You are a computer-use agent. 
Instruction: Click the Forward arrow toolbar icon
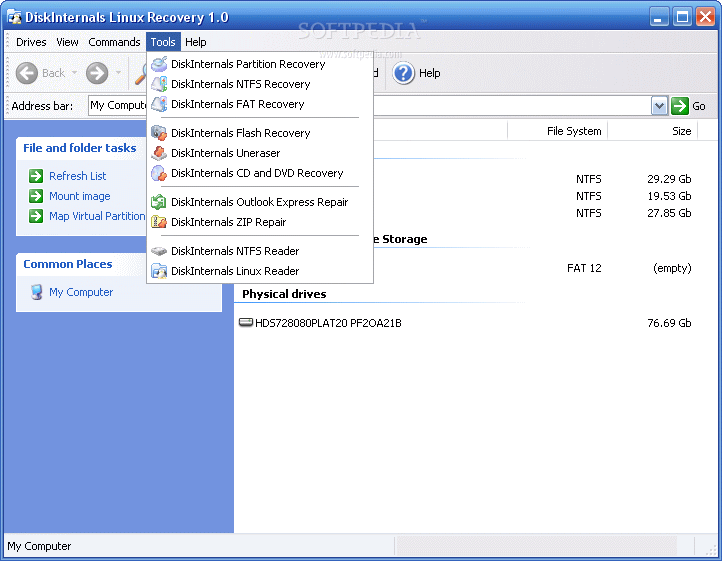tap(97, 73)
